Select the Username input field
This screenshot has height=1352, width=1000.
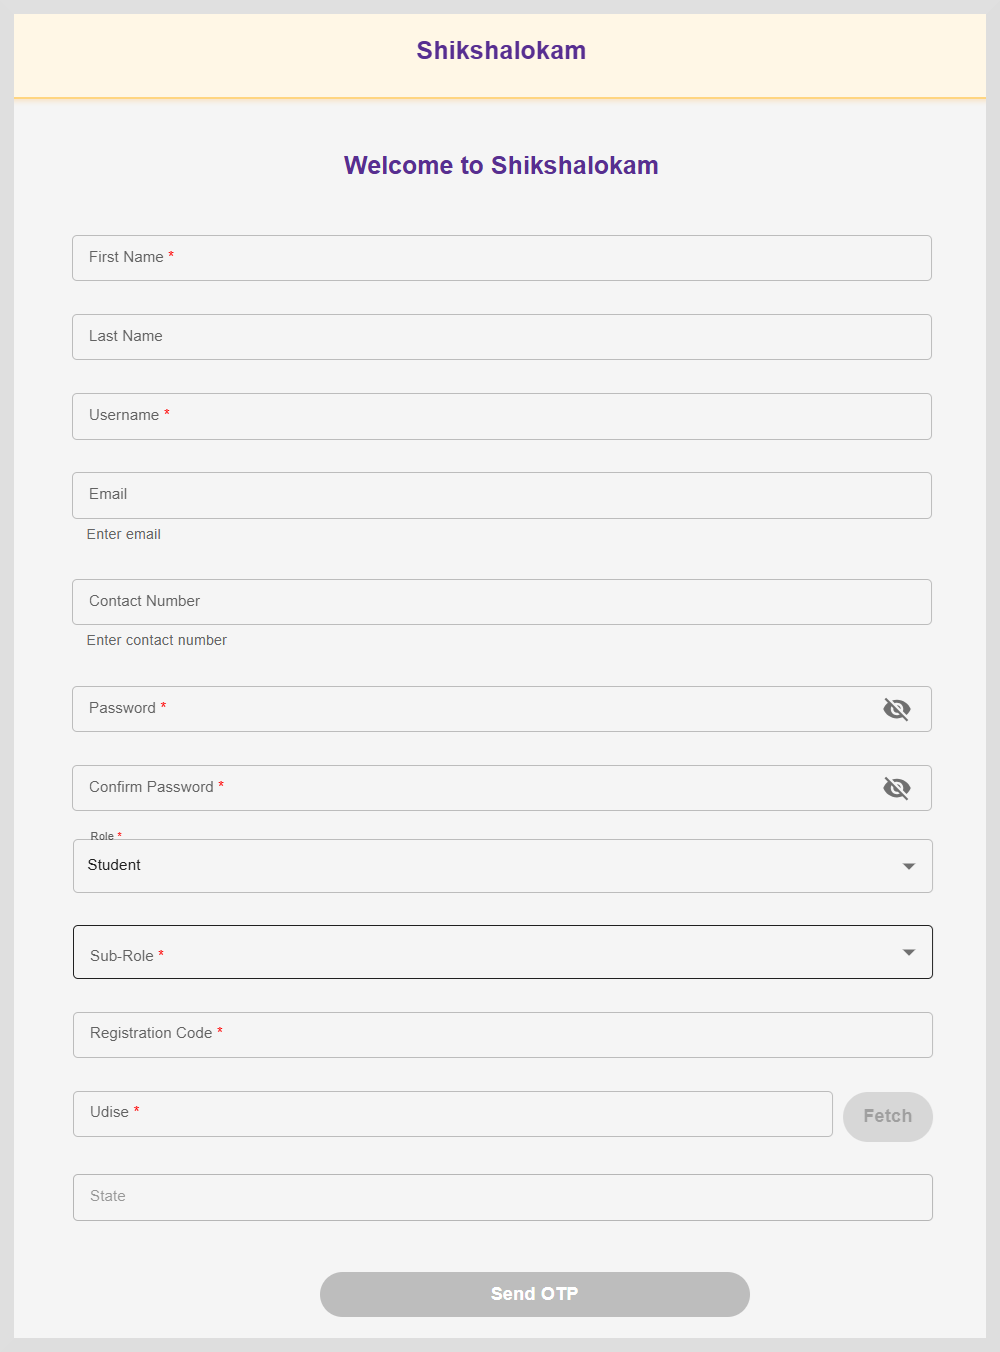pos(500,416)
